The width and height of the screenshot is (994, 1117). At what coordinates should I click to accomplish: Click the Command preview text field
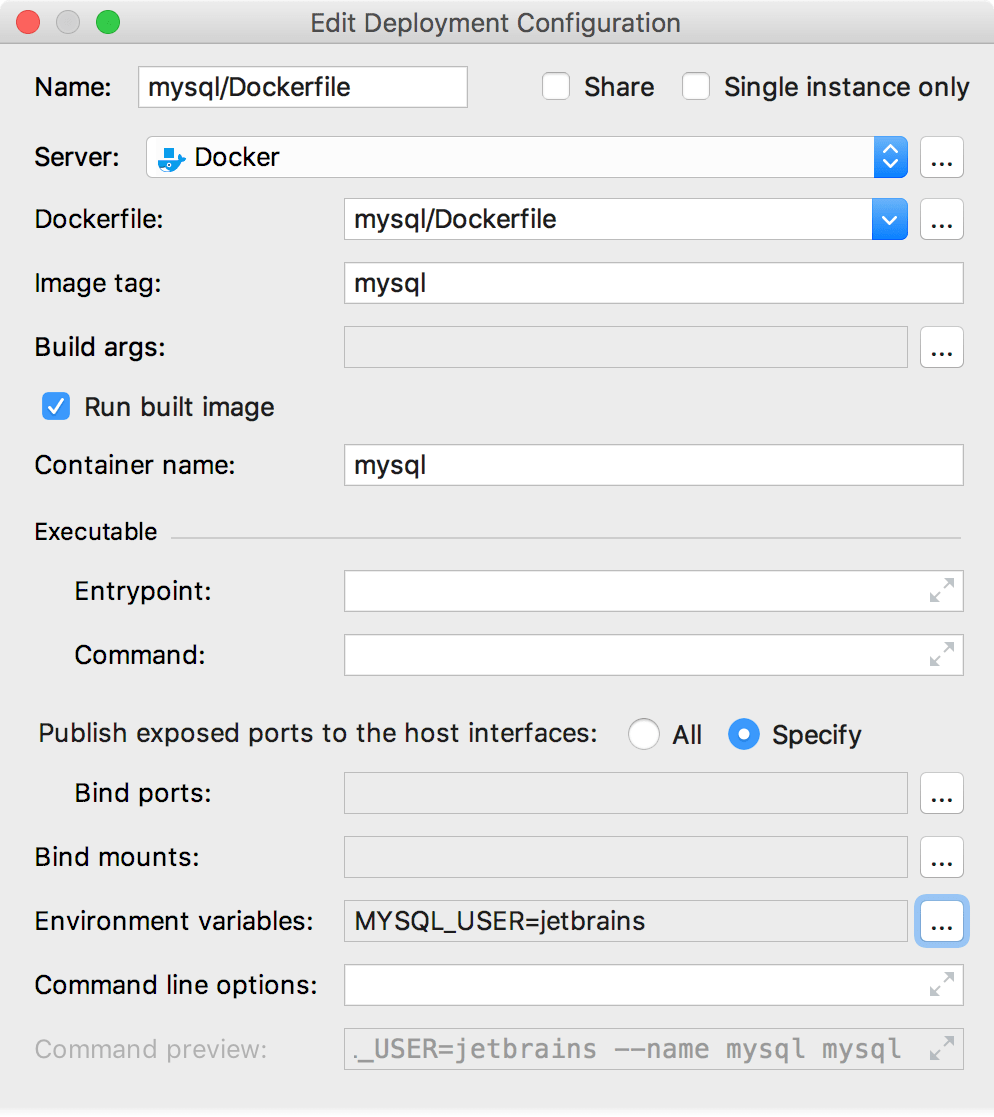pos(653,1049)
